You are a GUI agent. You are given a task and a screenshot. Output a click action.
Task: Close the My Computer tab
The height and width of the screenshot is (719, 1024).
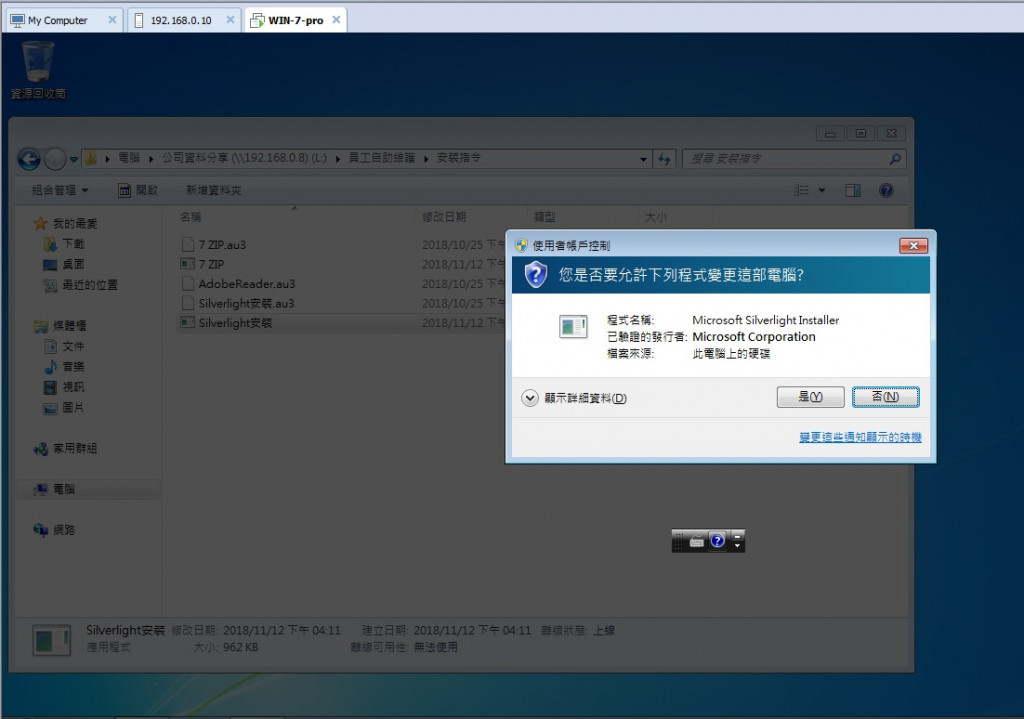(112, 20)
